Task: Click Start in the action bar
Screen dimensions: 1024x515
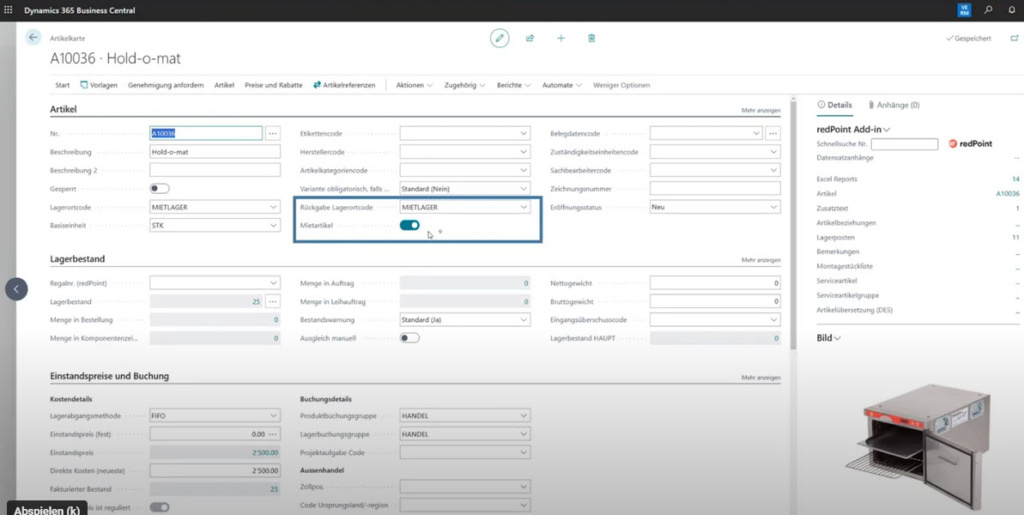Action: (x=62, y=85)
